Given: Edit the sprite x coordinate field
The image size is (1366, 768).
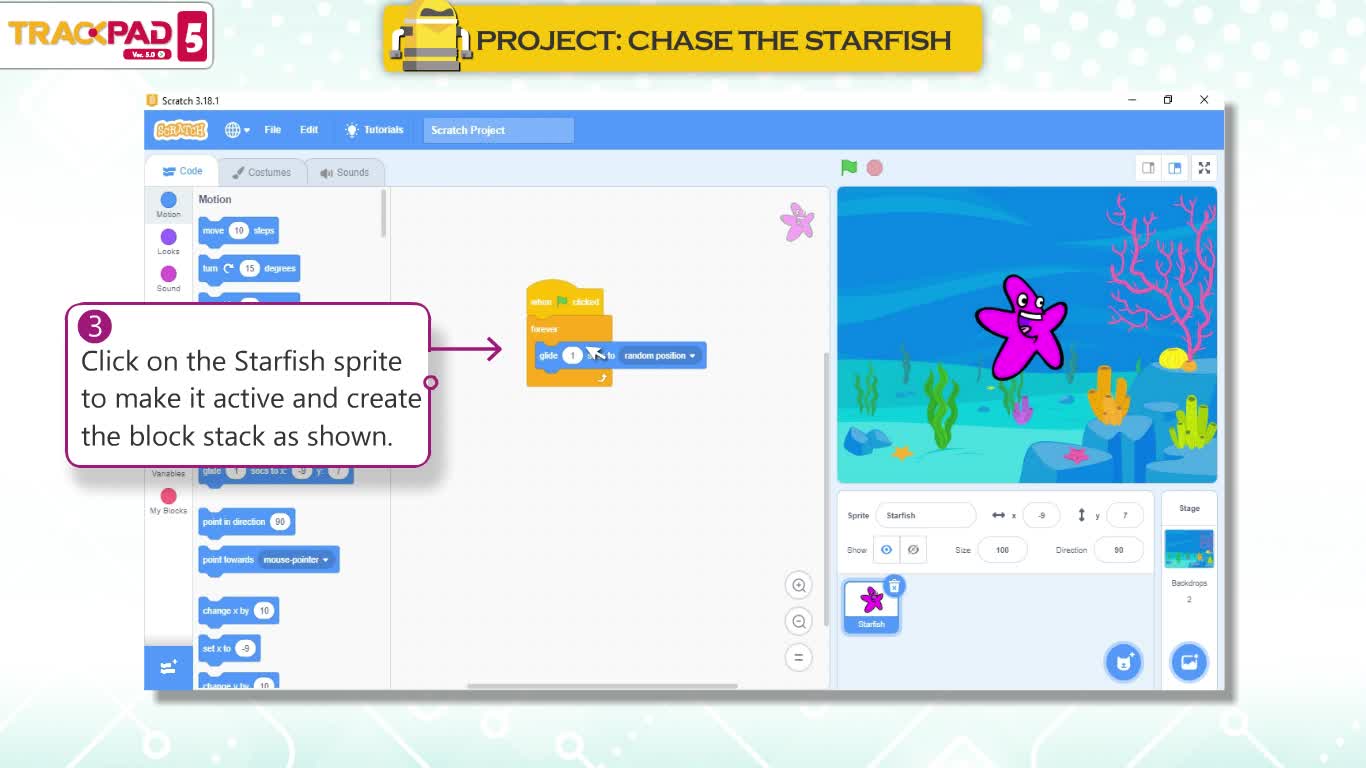Looking at the screenshot, I should pyautogui.click(x=1041, y=515).
